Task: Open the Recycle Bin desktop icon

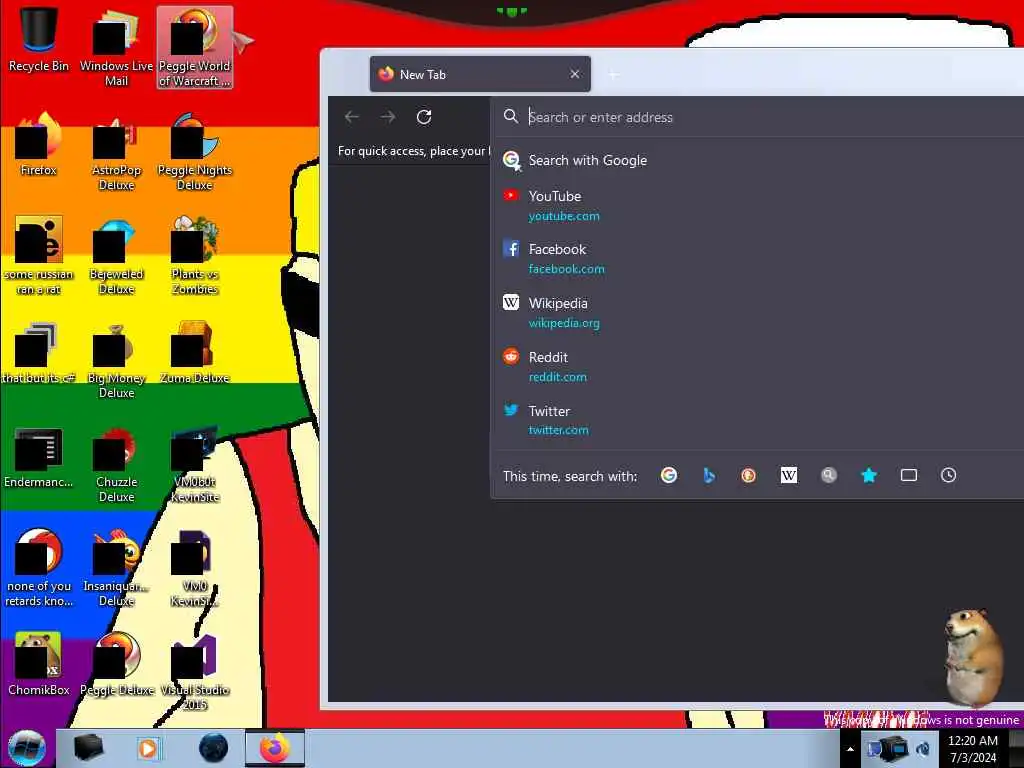Action: tap(39, 39)
